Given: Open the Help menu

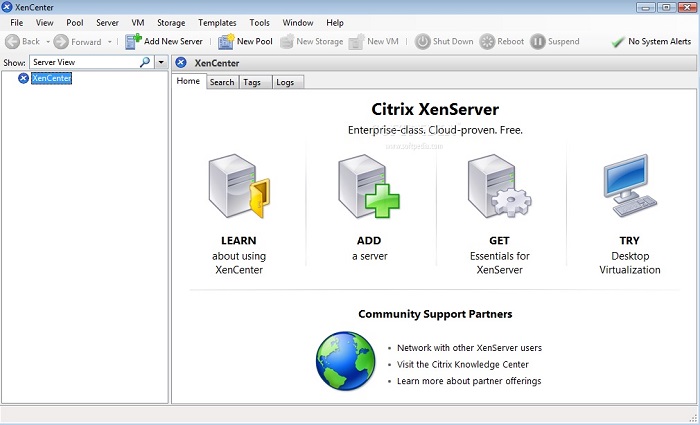Looking at the screenshot, I should click(335, 23).
